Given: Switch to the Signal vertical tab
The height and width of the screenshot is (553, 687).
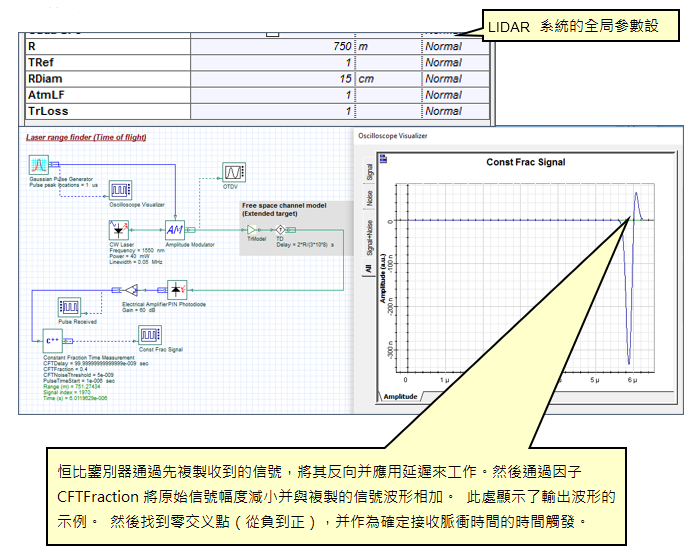Looking at the screenshot, I should pos(369,172).
